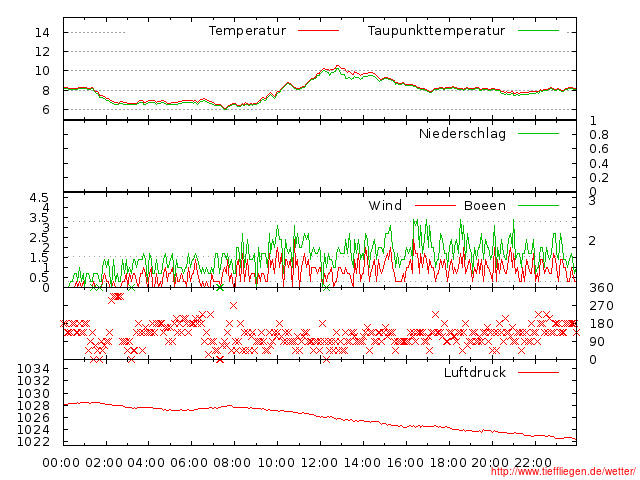Click the 1034 pressure axis value
The image size is (640, 480).
click(x=33, y=369)
